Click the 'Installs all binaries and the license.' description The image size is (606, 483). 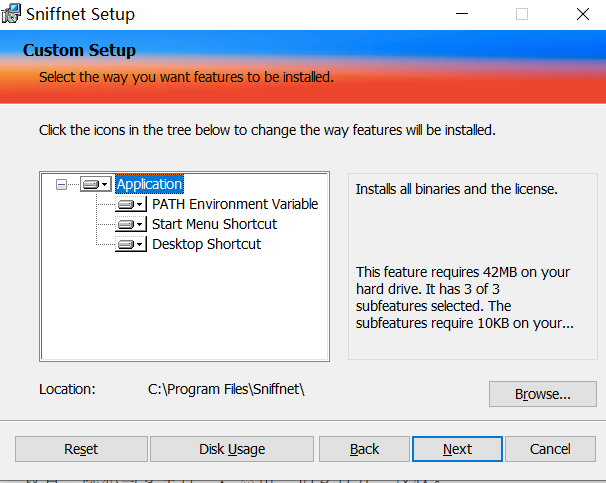coord(456,189)
